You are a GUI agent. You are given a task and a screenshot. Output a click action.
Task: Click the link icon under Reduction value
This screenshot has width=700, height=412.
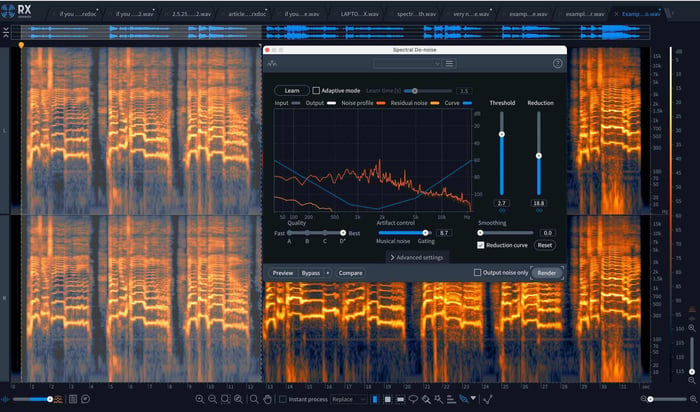[x=539, y=210]
